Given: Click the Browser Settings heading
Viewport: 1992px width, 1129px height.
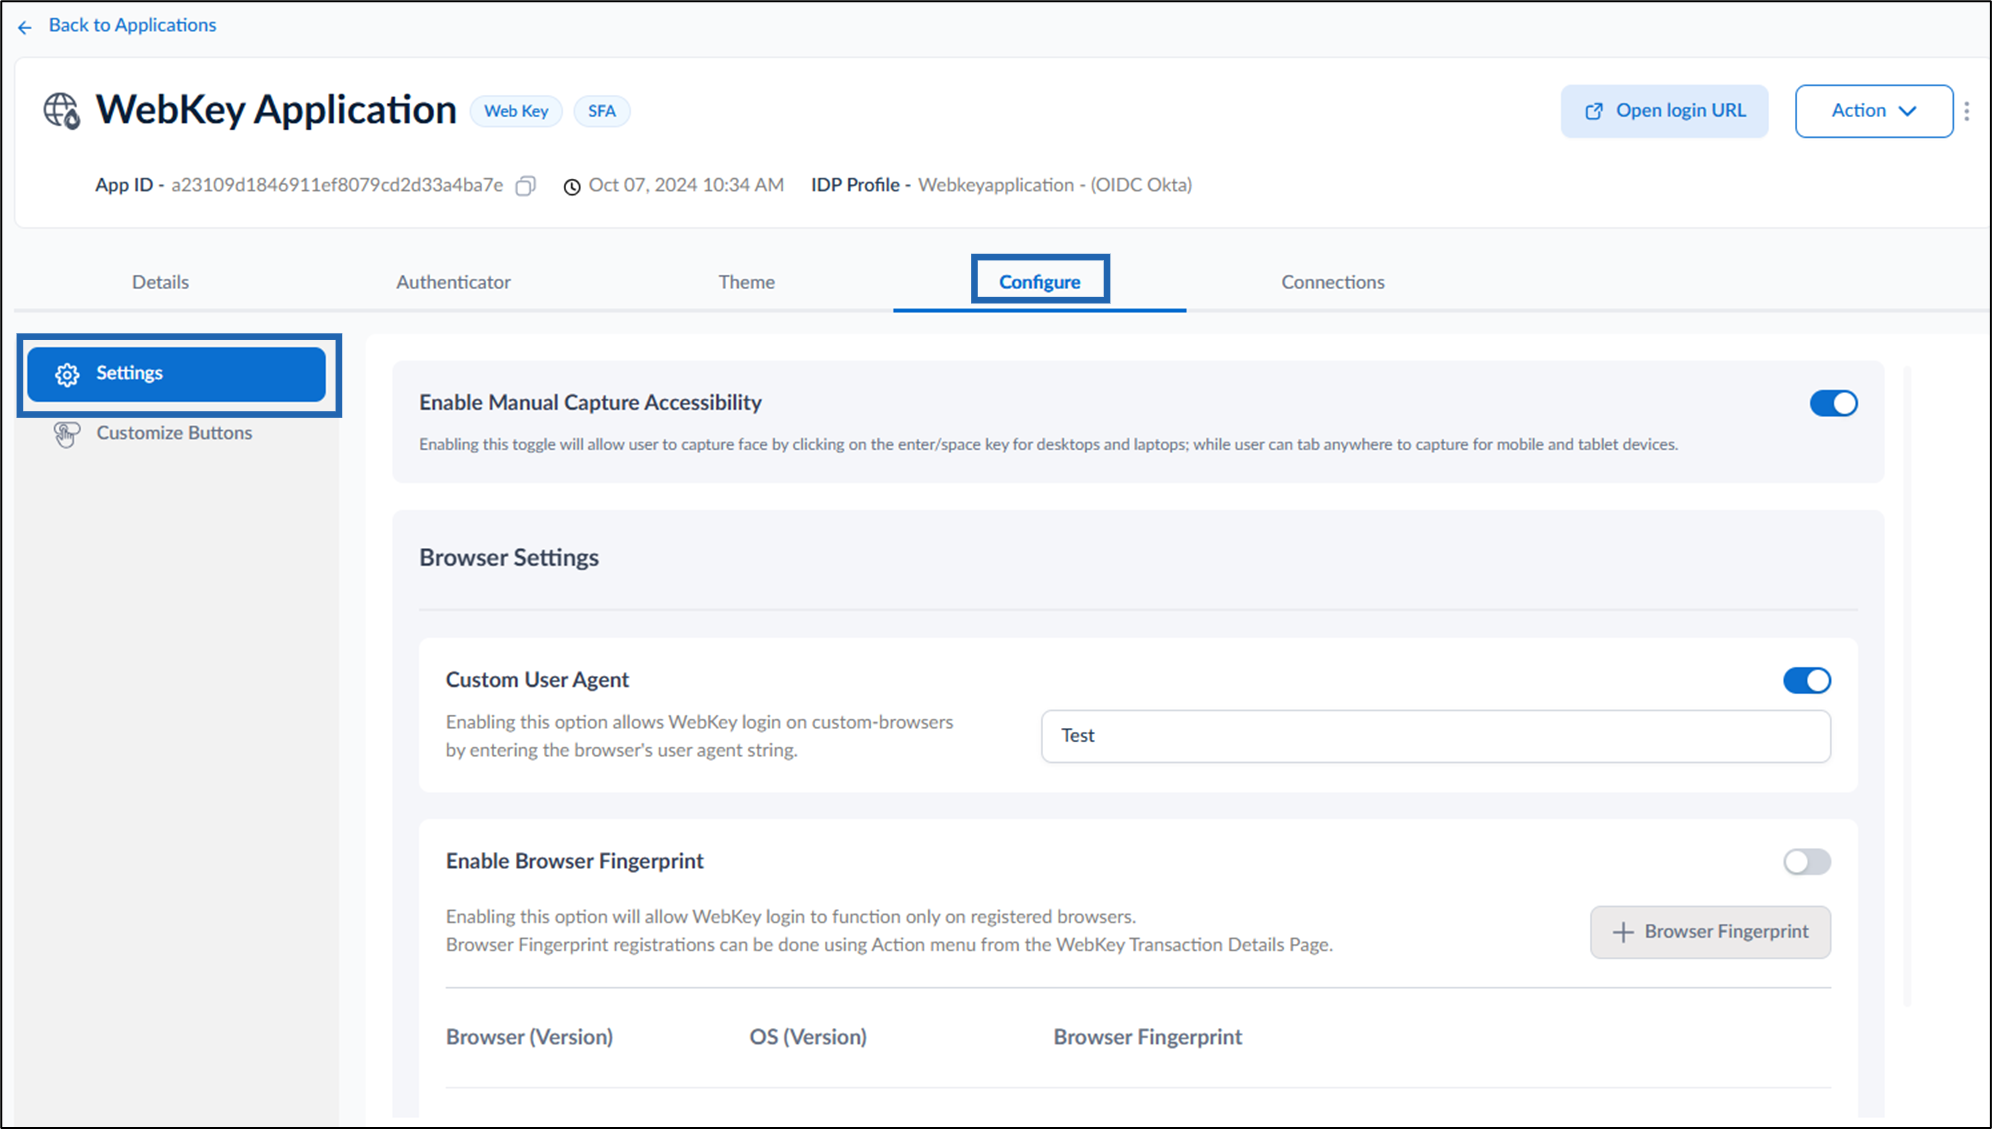Looking at the screenshot, I should 509,558.
